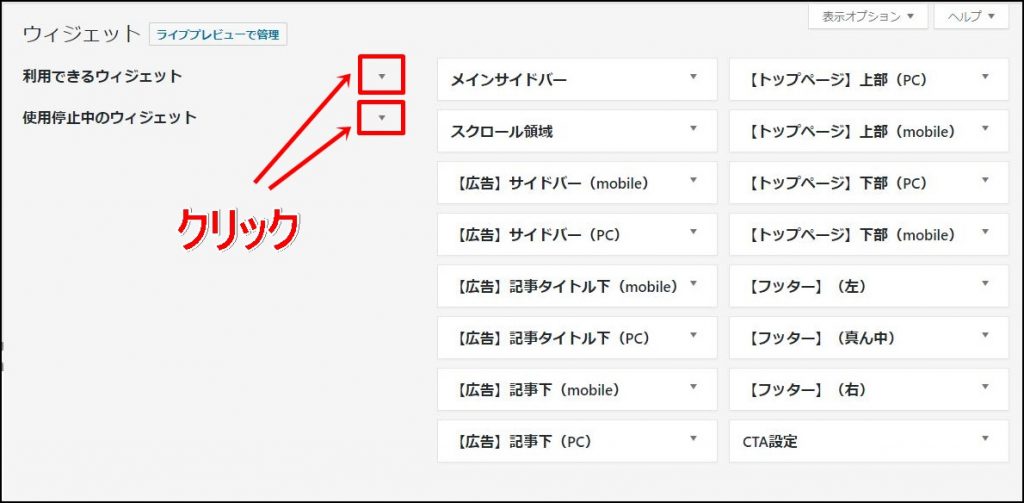Expand the CTA設定 arrow
This screenshot has height=503, width=1024.
(985, 438)
